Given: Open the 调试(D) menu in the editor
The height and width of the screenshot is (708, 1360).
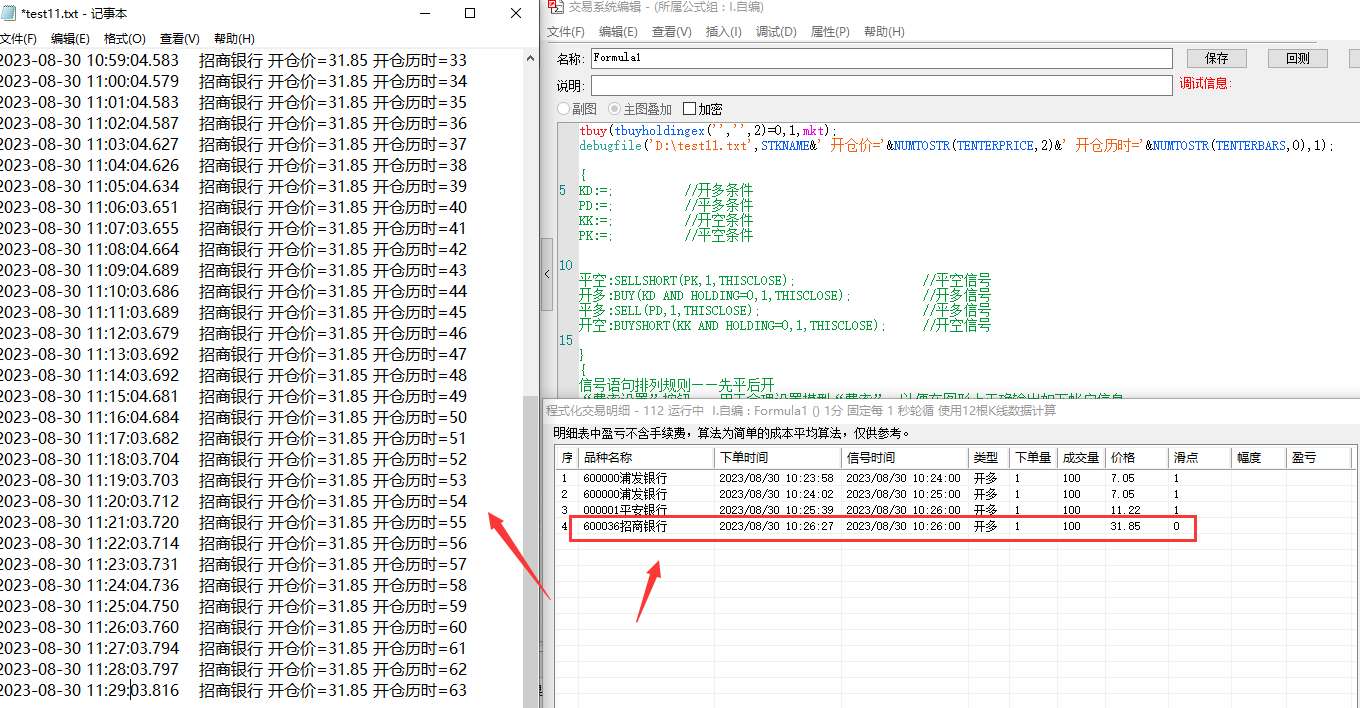Looking at the screenshot, I should pyautogui.click(x=776, y=32).
